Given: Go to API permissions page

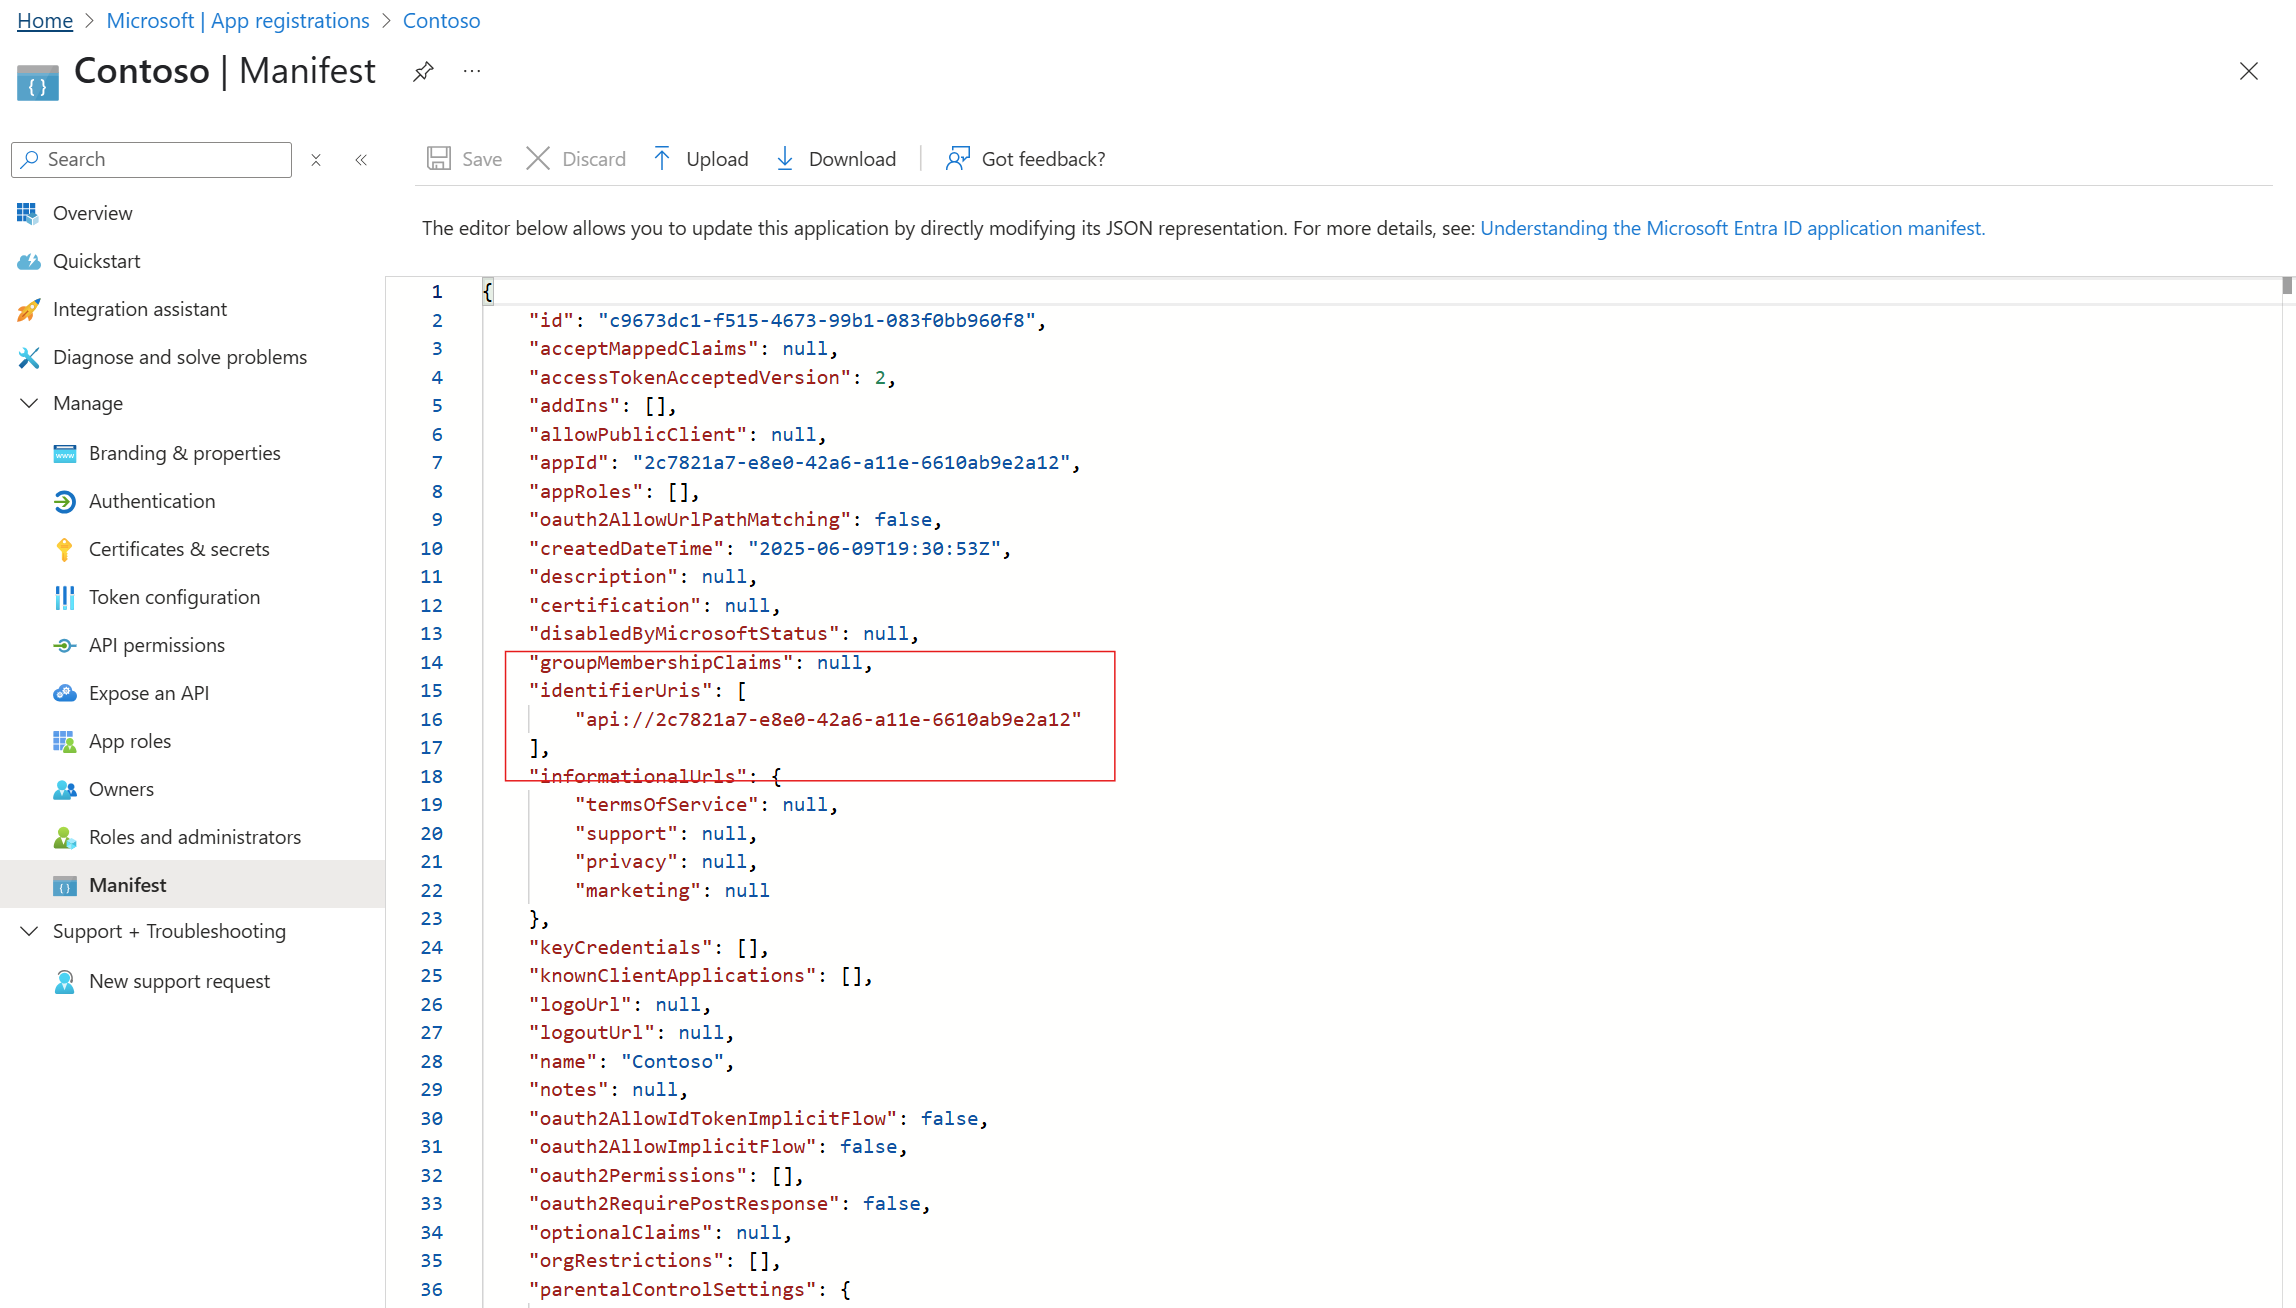Looking at the screenshot, I should tap(157, 645).
